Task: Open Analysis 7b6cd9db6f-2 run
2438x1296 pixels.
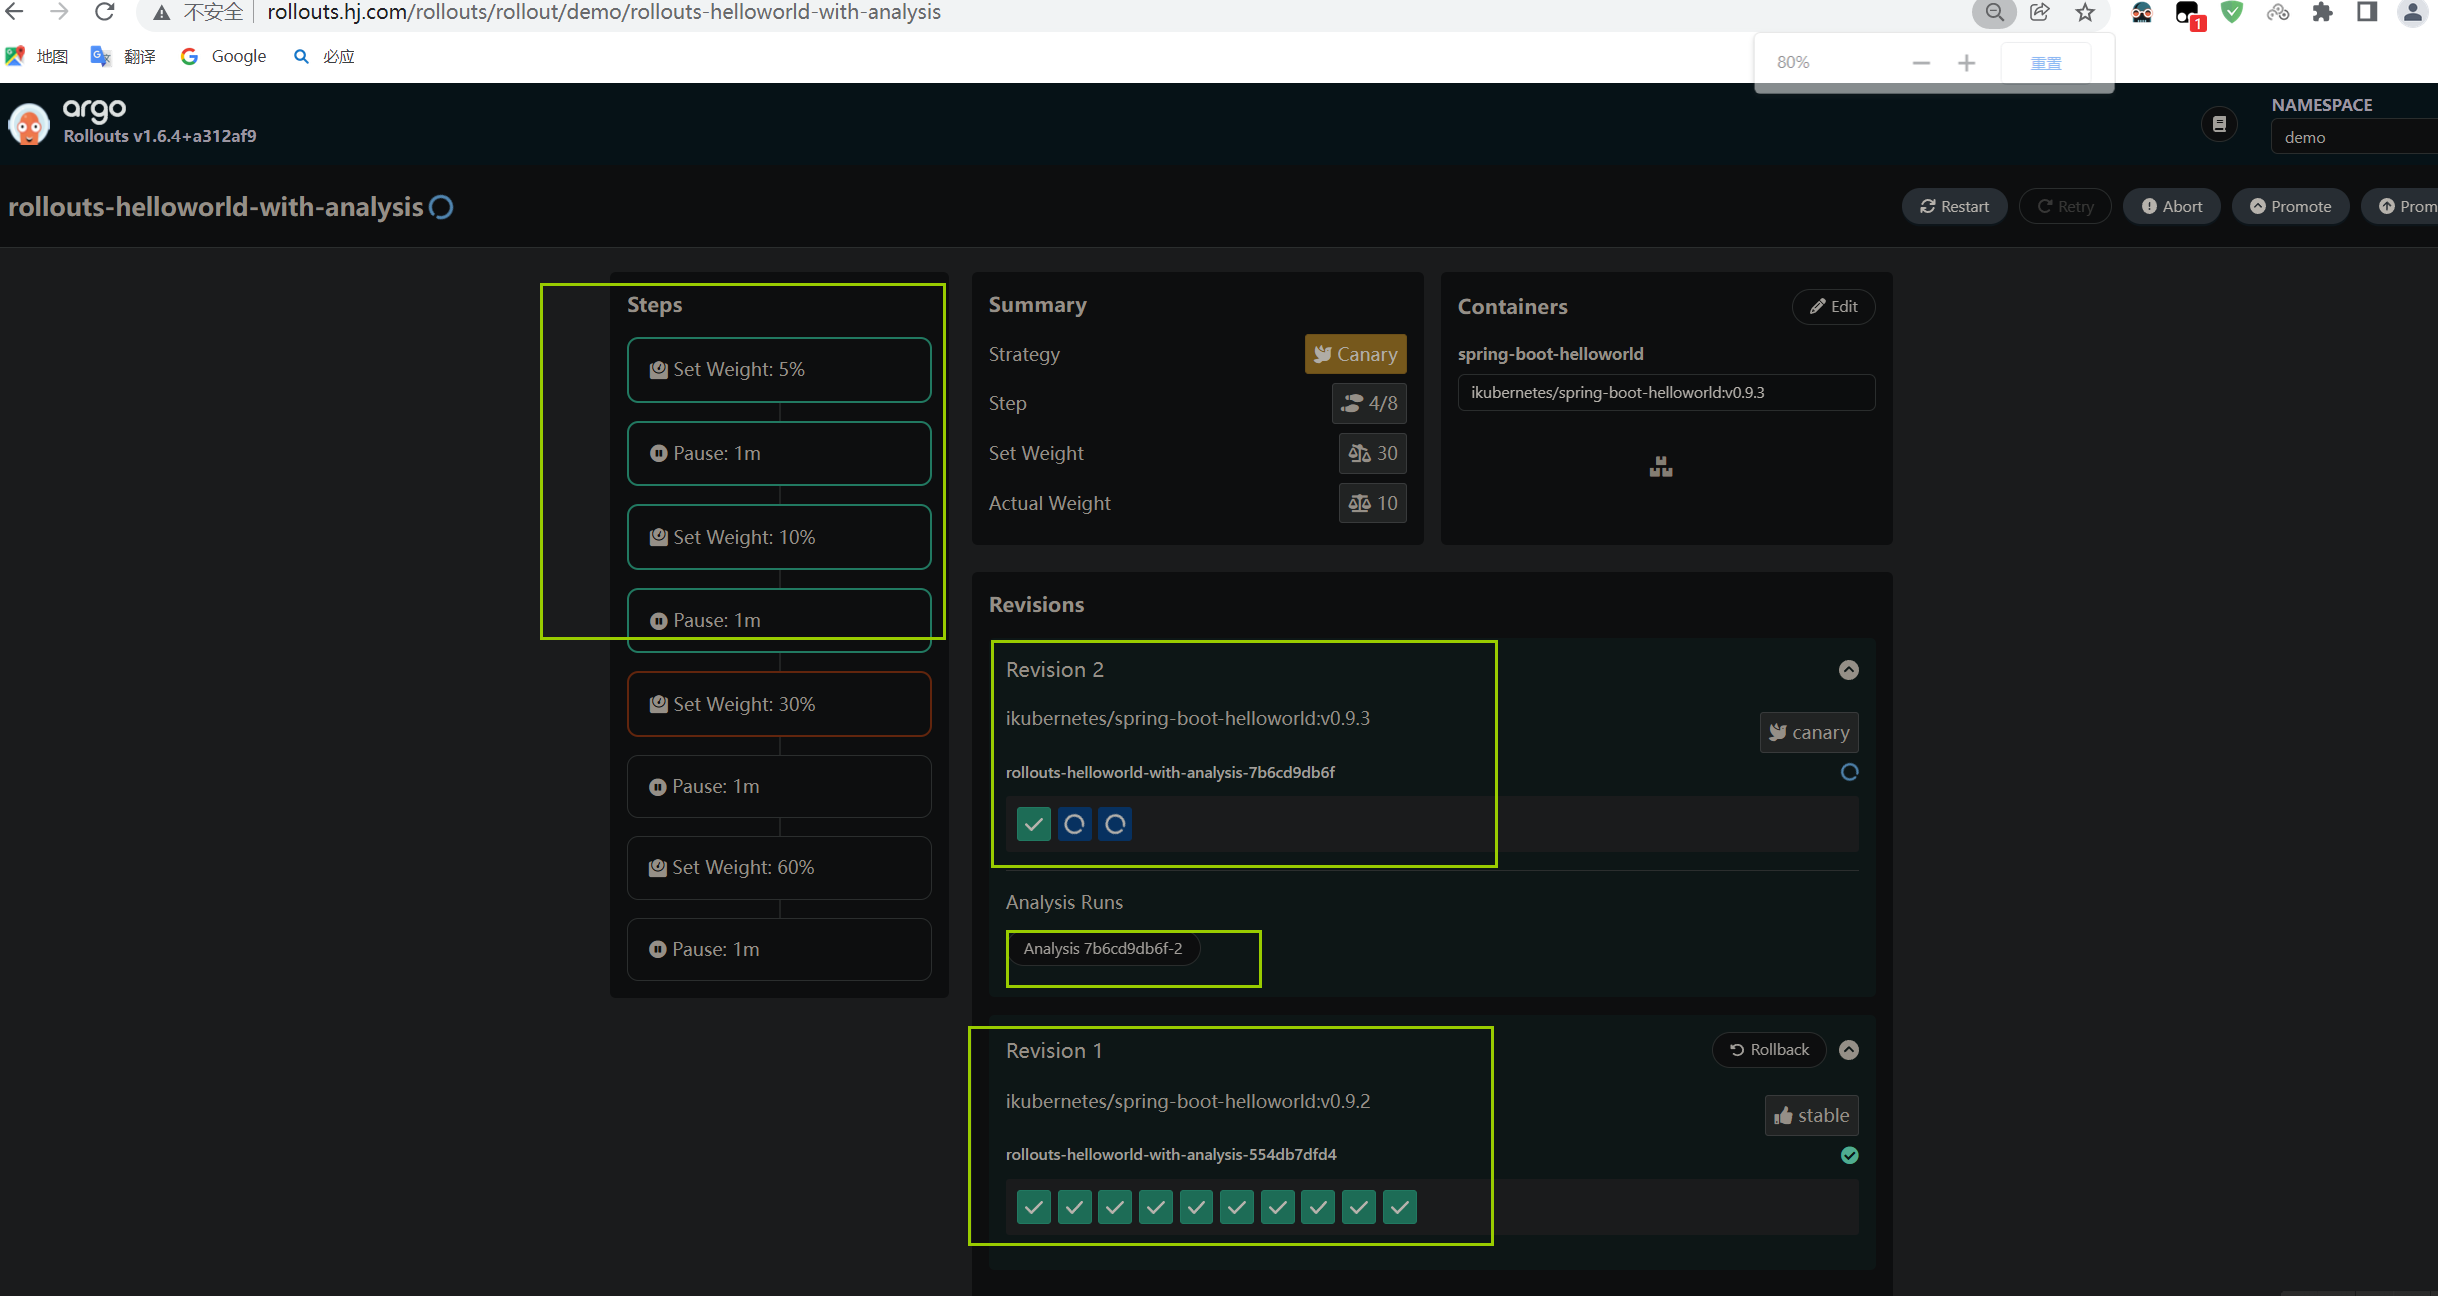Action: (1102, 948)
